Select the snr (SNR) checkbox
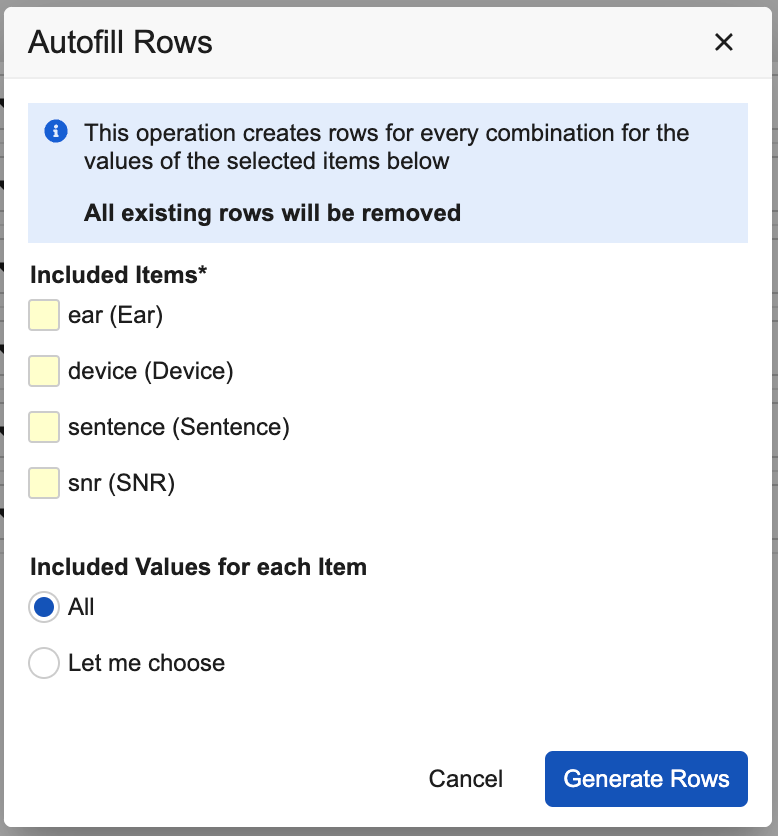This screenshot has width=778, height=836. [x=44, y=483]
